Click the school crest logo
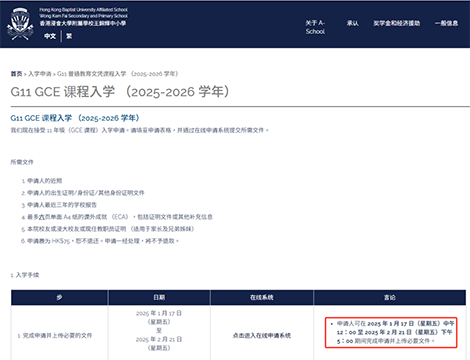 coord(20,24)
